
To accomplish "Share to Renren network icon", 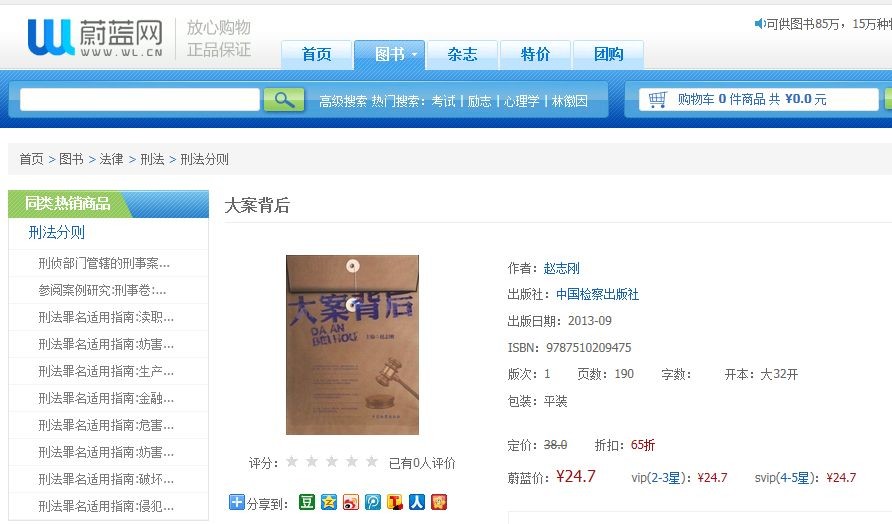I will pos(417,502).
